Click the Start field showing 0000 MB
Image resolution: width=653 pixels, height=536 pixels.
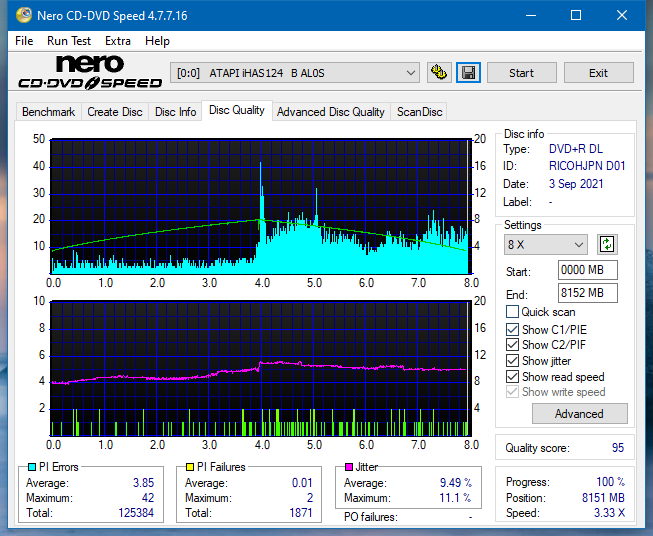click(x=587, y=270)
